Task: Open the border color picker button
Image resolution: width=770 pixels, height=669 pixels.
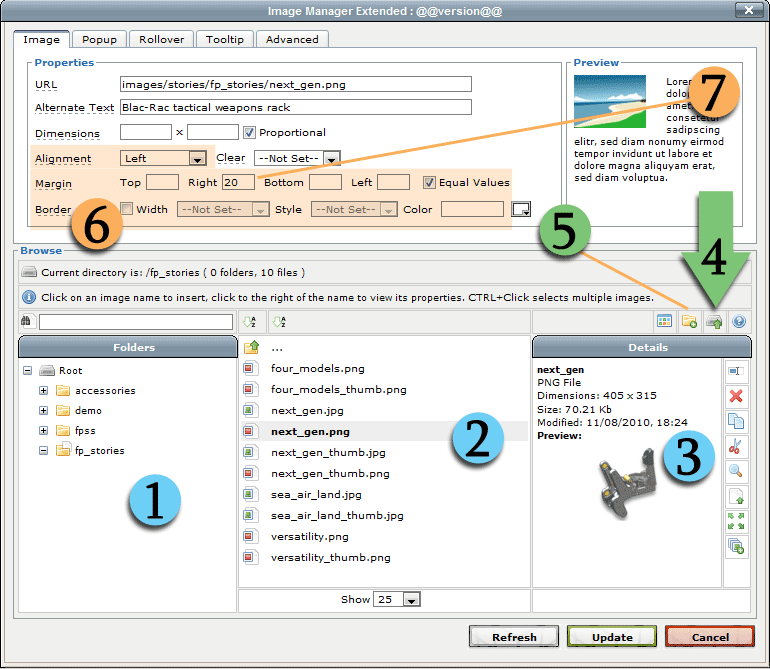Action: [x=521, y=209]
